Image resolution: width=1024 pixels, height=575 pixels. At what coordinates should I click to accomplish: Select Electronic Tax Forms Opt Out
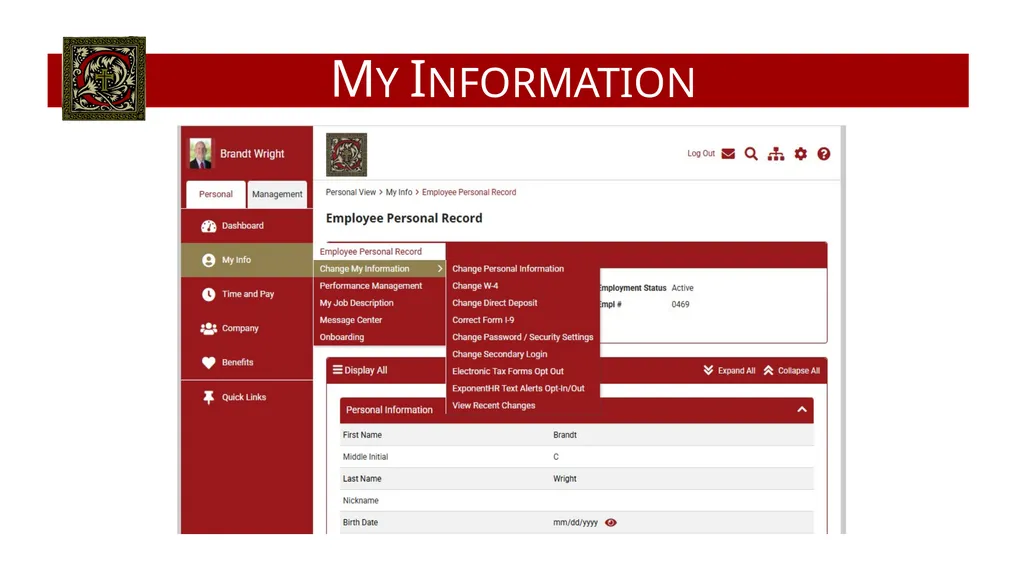[x=507, y=370]
